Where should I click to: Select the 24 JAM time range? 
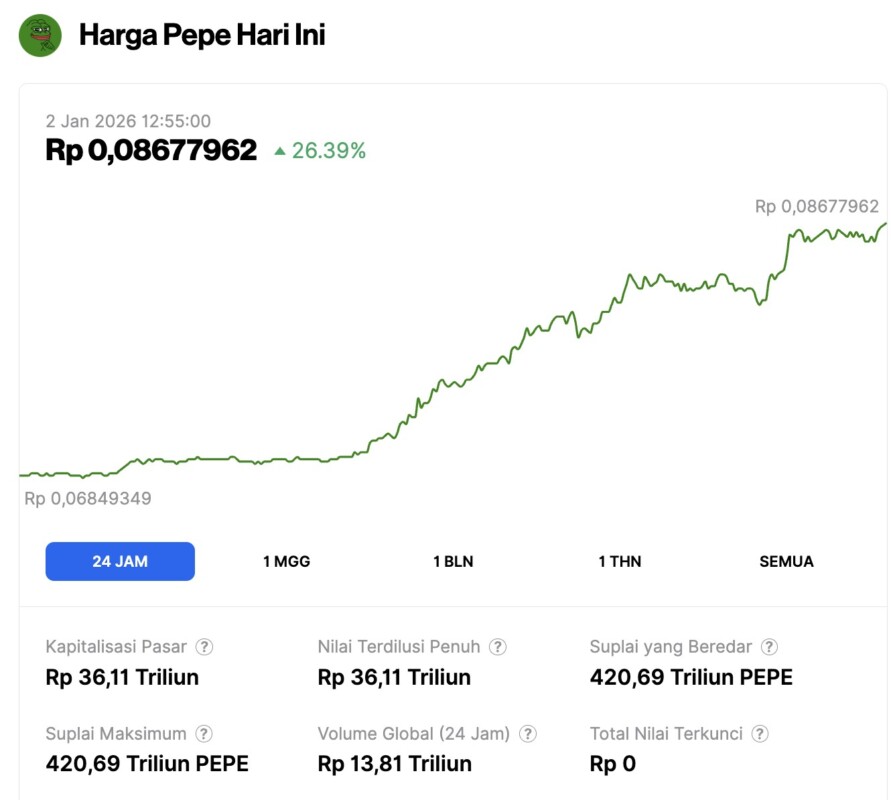[120, 561]
